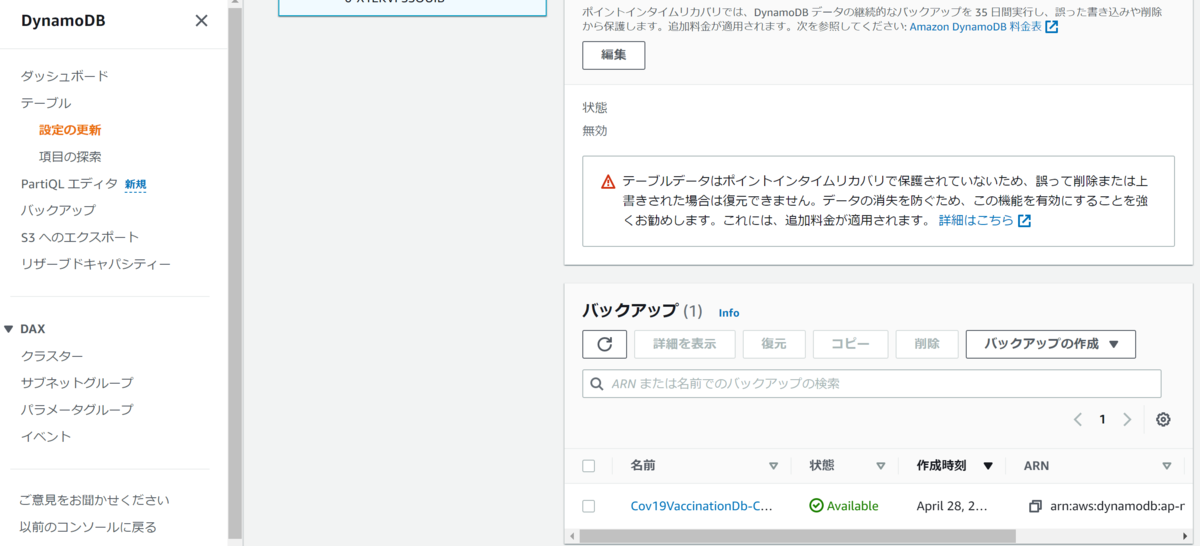The image size is (1200, 546).
Task: Open backup table settings gear
Action: click(x=1163, y=420)
